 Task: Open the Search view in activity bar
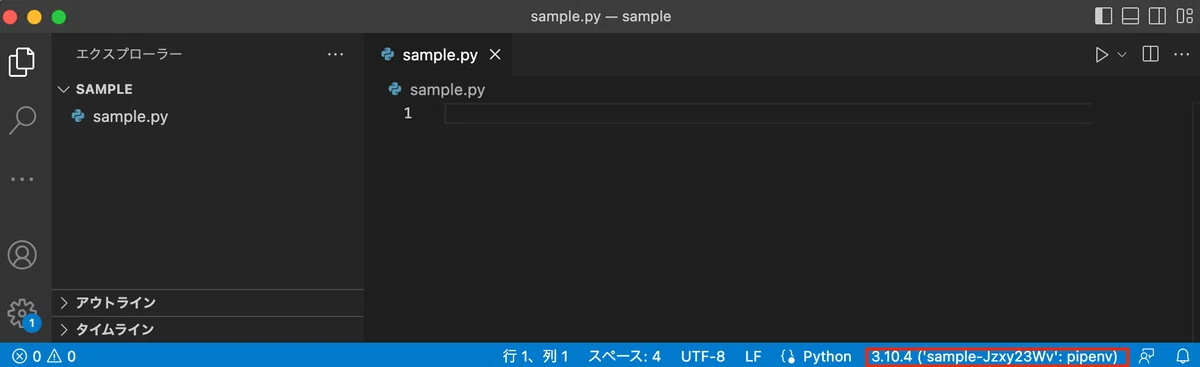pos(22,120)
